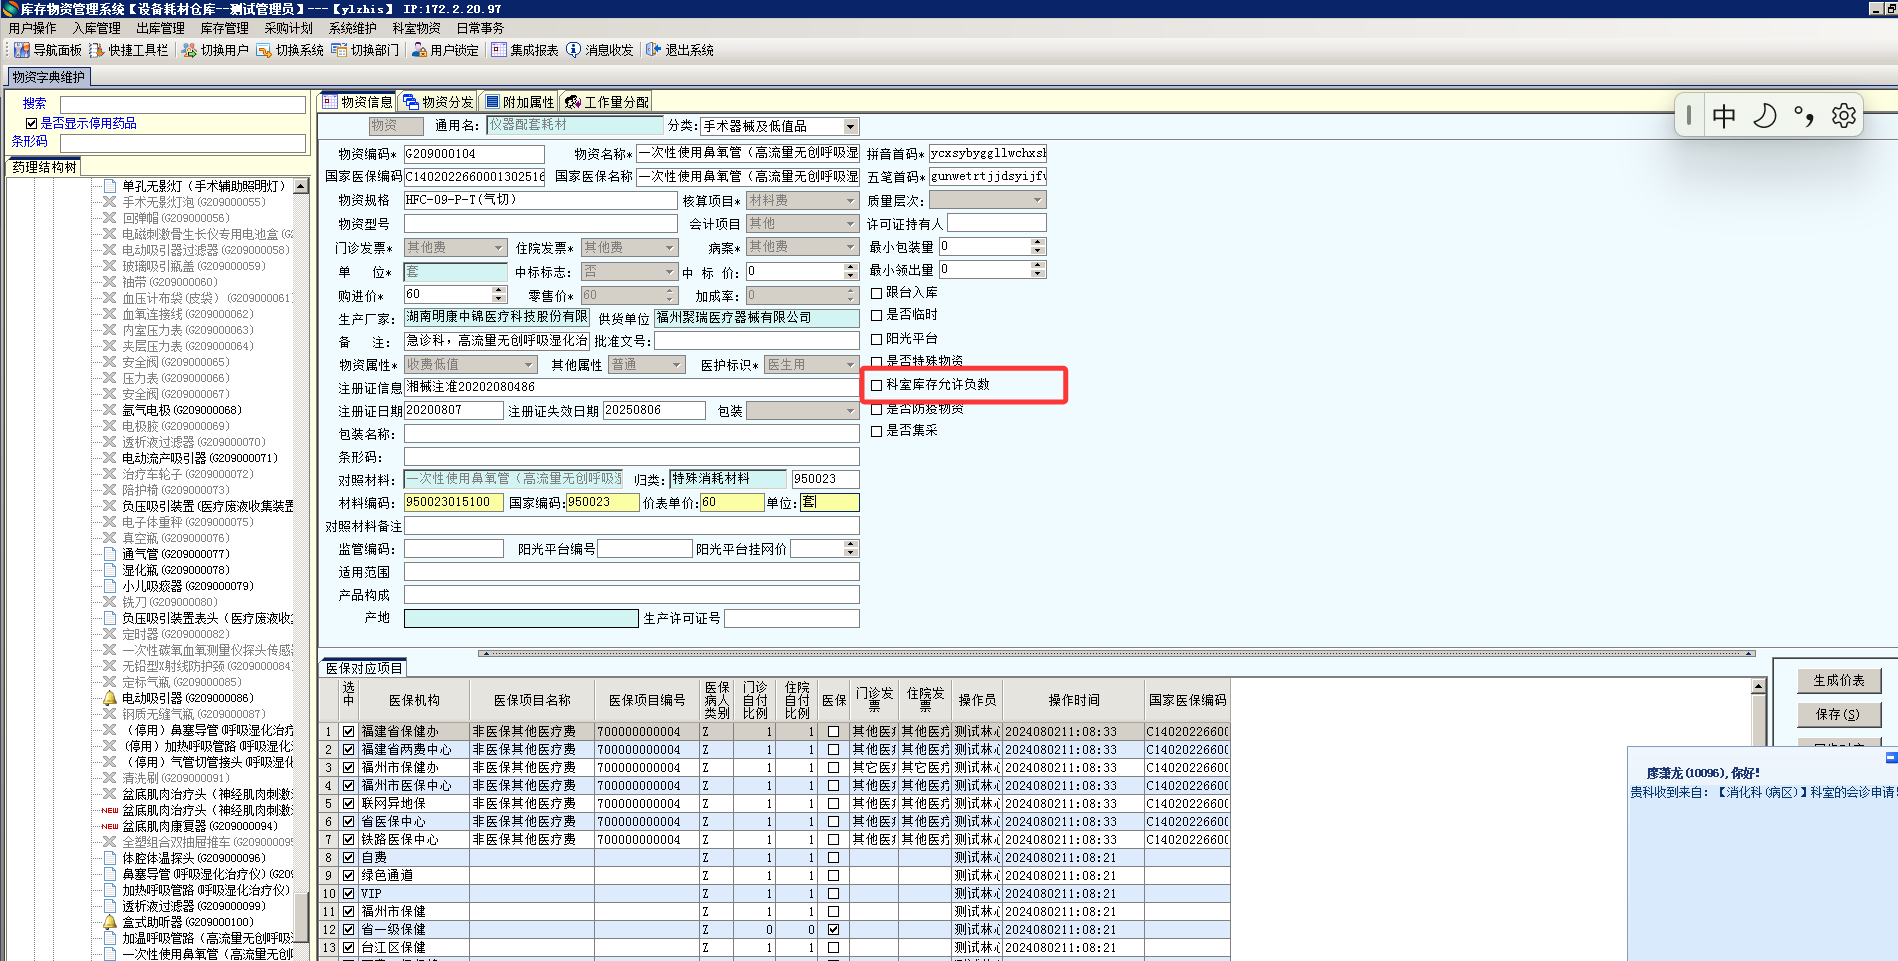Enable the 科室库存允许负数 checkbox
The height and width of the screenshot is (961, 1898).
(877, 385)
